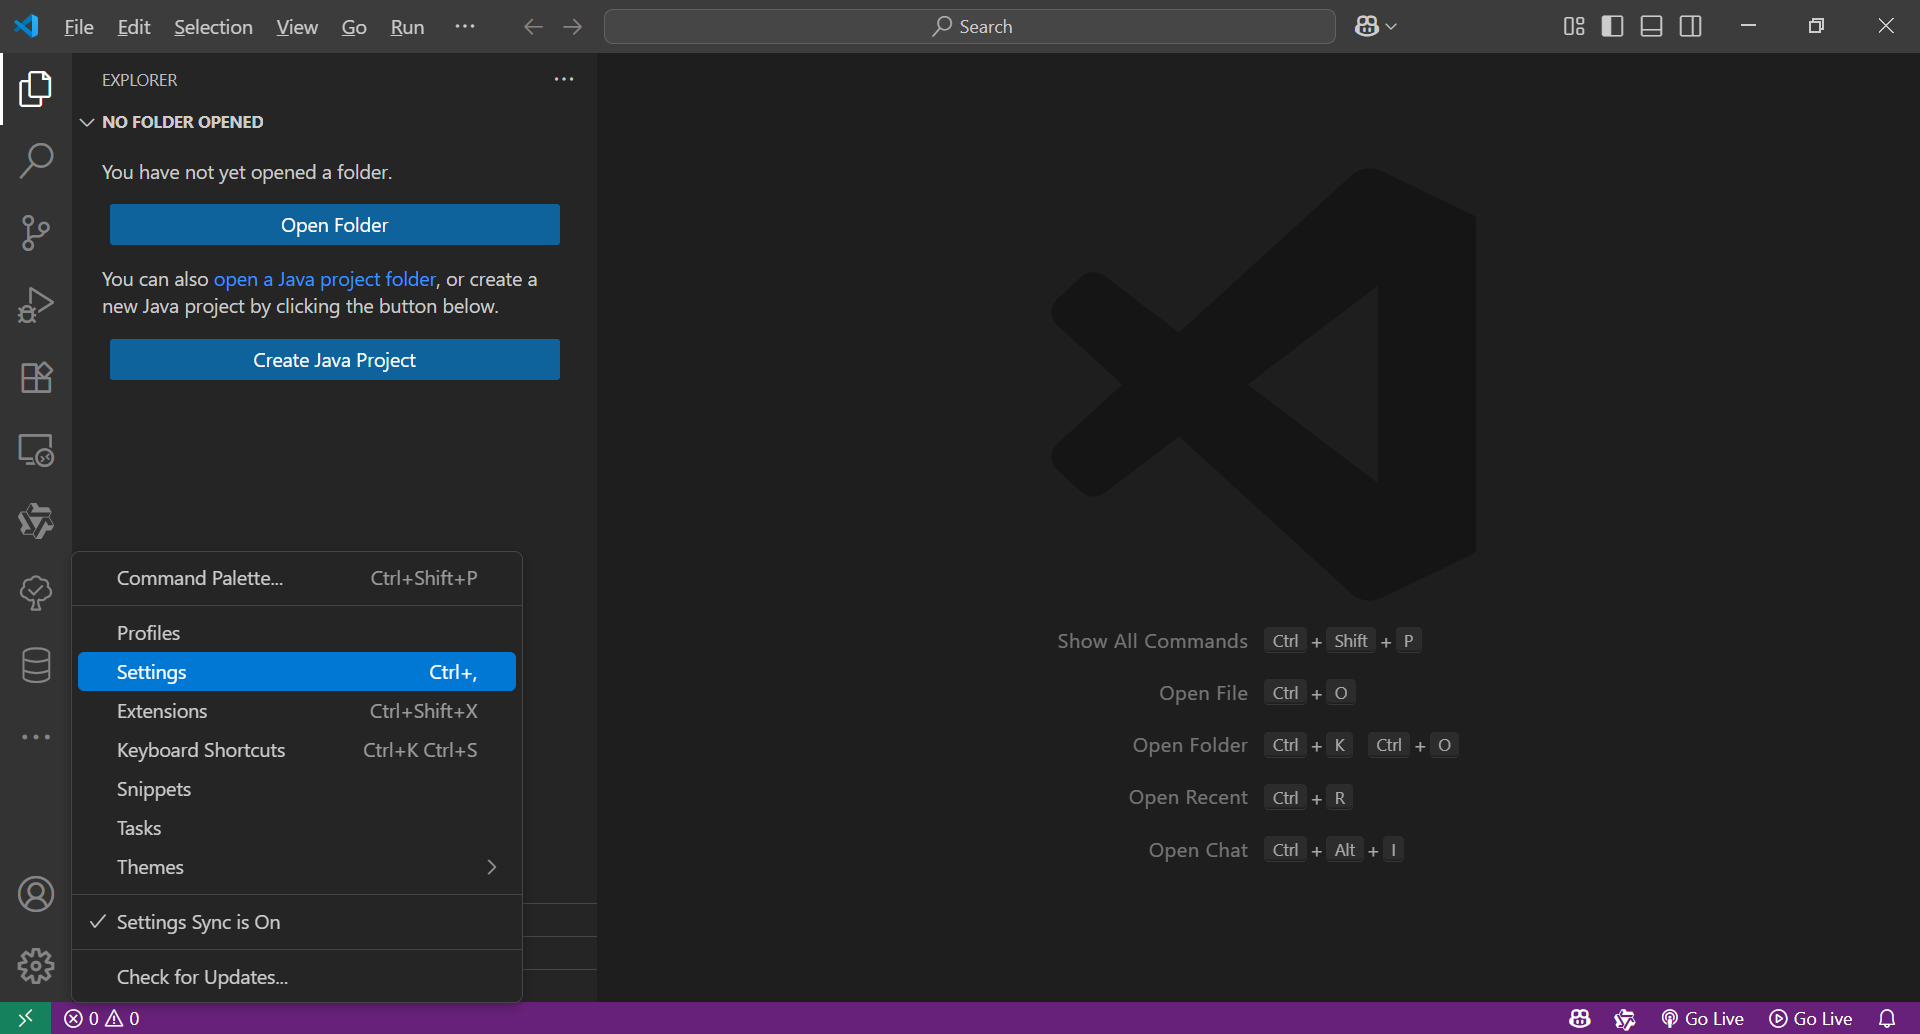Click the Manage gear icon
This screenshot has height=1034, width=1920.
pyautogui.click(x=36, y=966)
